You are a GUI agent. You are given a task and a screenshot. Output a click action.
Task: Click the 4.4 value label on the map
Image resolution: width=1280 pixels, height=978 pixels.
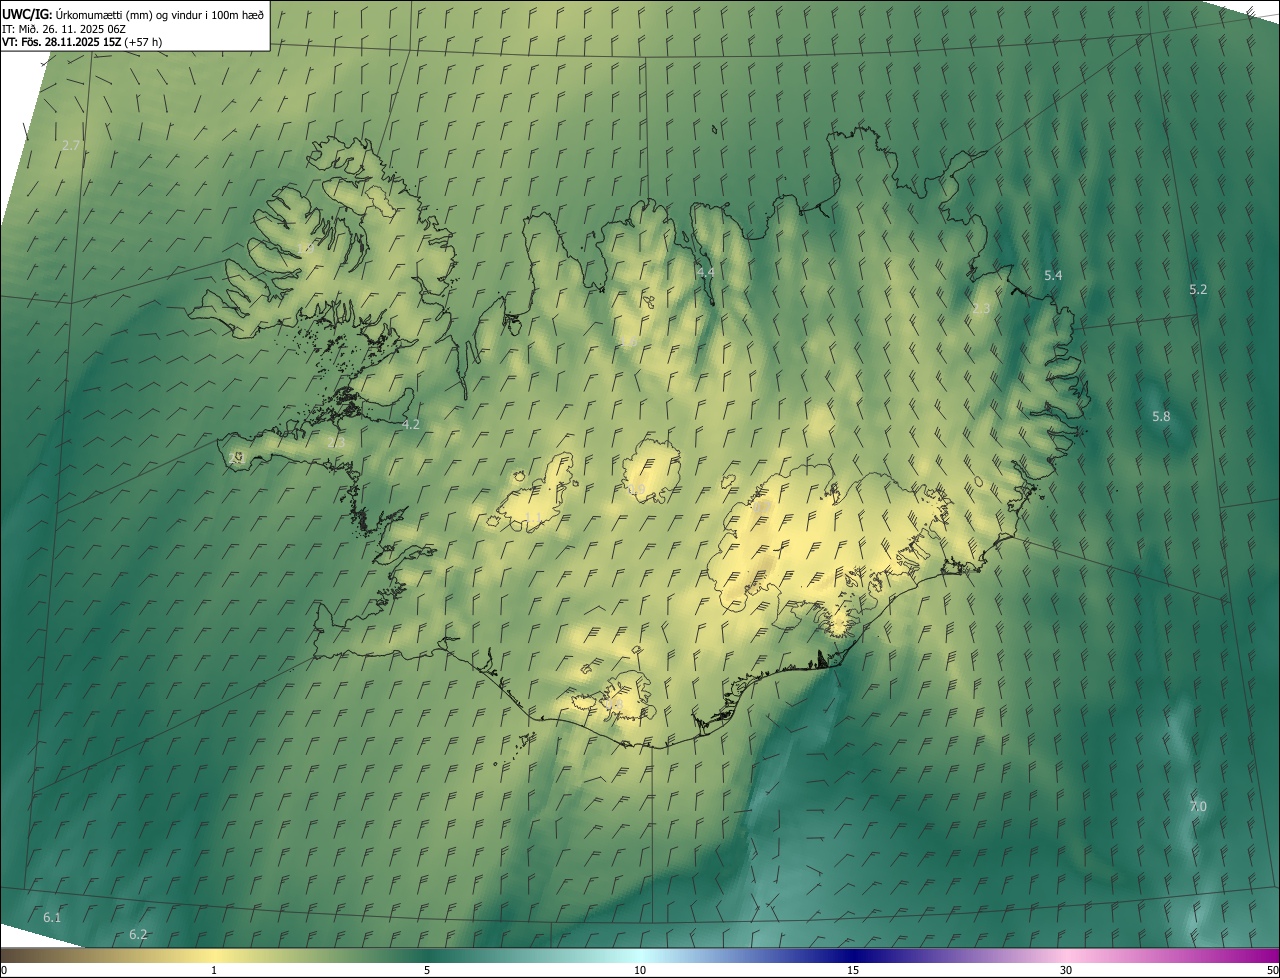point(706,272)
